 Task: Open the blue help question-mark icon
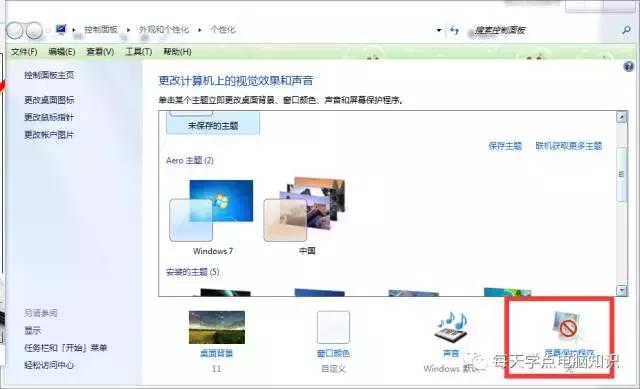(629, 67)
